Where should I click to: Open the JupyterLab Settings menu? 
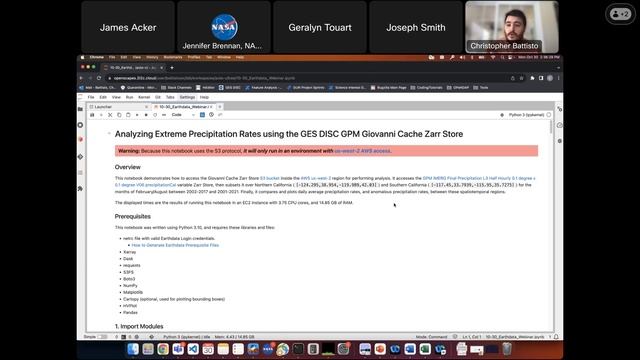pos(187,97)
